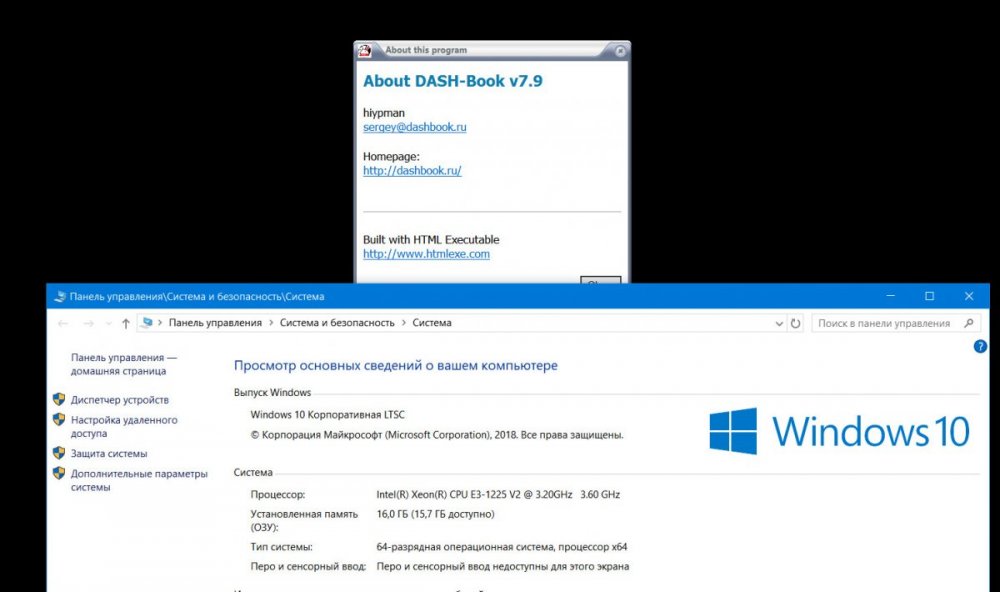The width and height of the screenshot is (1000, 592).
Task: Click the computer icon in address bar
Action: click(147, 323)
